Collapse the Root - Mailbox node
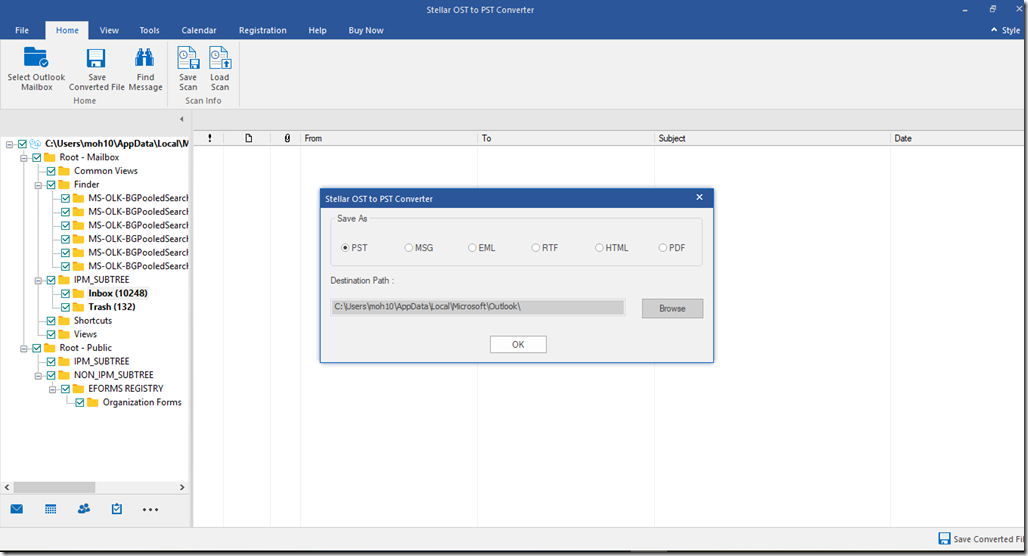 point(24,157)
